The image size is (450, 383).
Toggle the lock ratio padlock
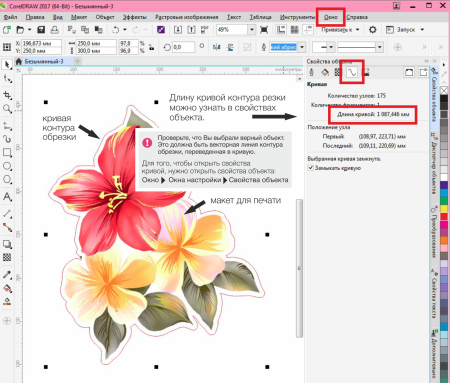[151, 47]
